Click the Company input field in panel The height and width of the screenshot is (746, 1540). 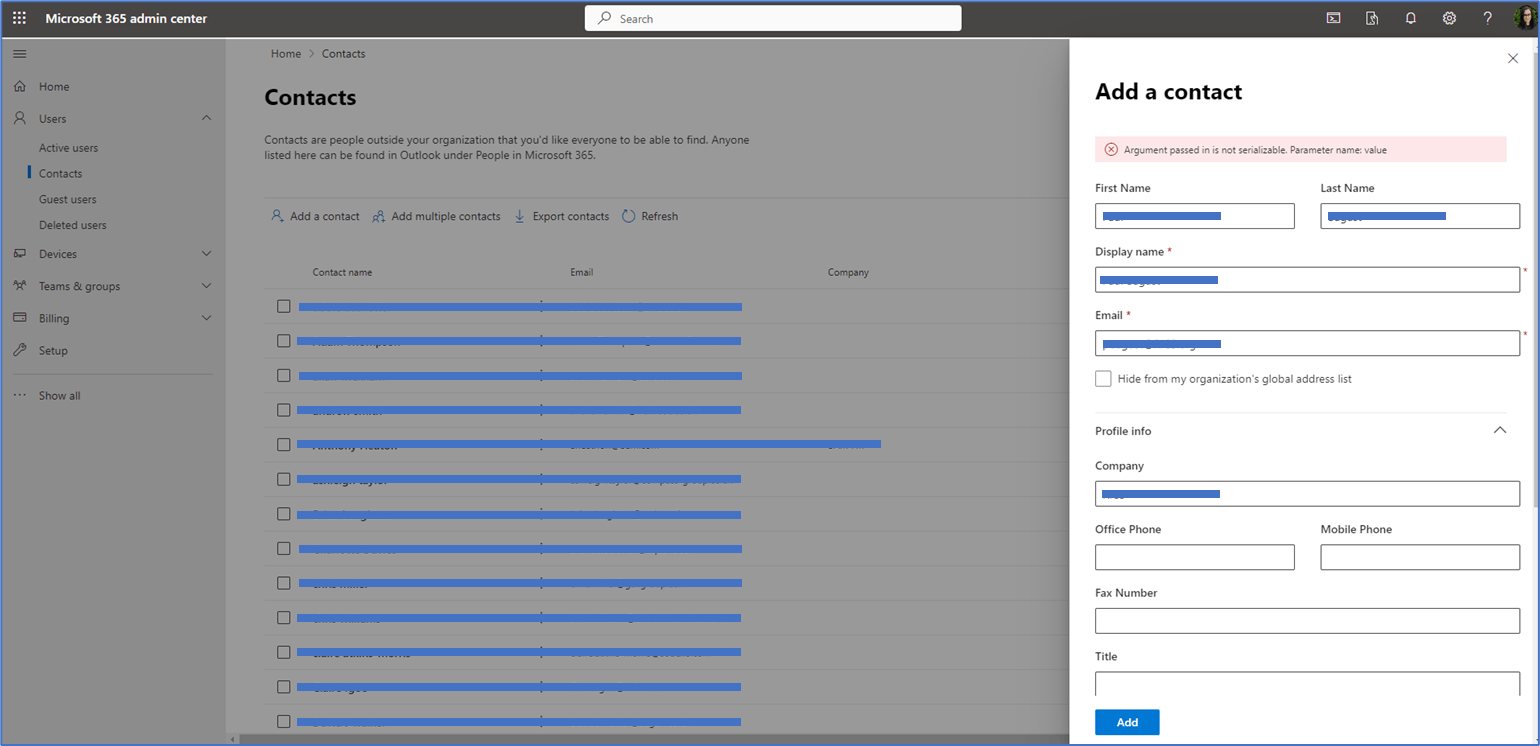pos(1307,494)
